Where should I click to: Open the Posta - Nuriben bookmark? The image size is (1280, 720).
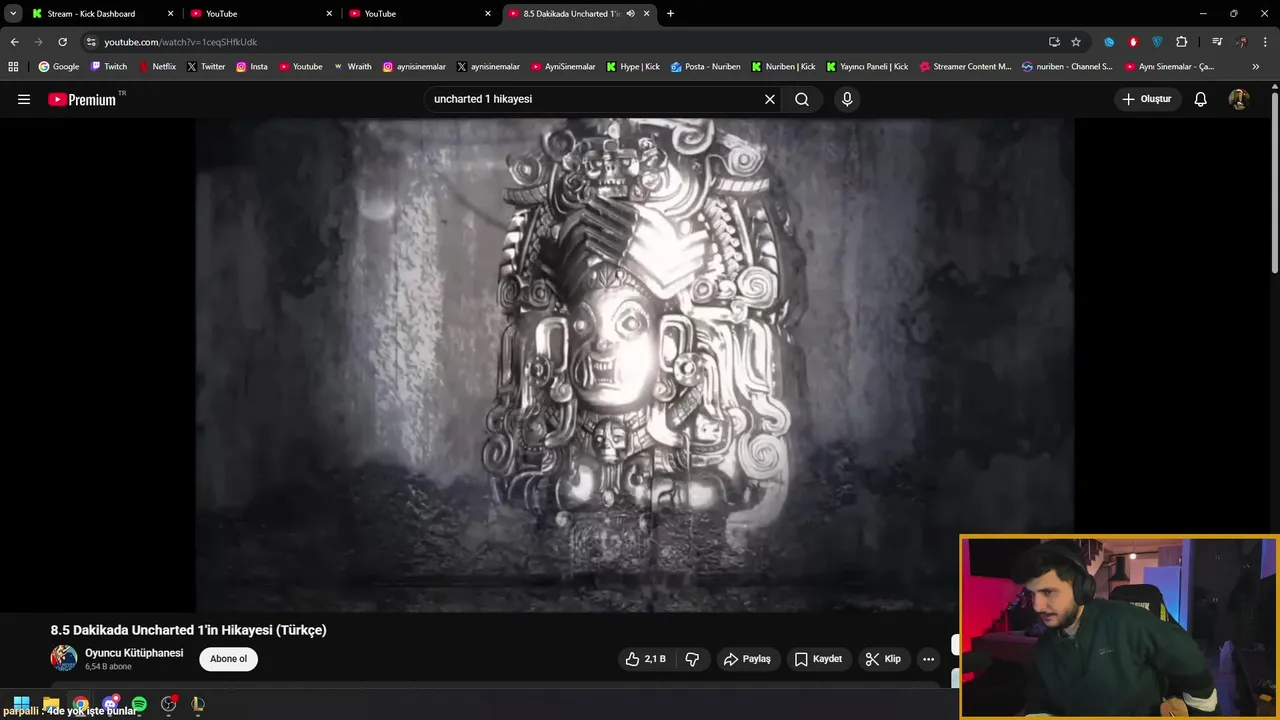click(x=705, y=67)
